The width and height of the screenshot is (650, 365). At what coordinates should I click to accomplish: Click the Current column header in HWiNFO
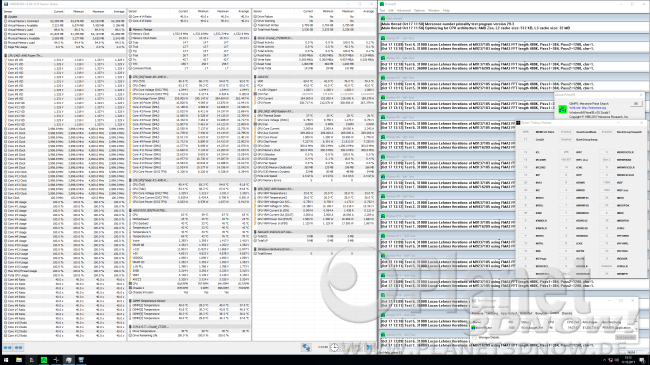pyautogui.click(x=58, y=11)
